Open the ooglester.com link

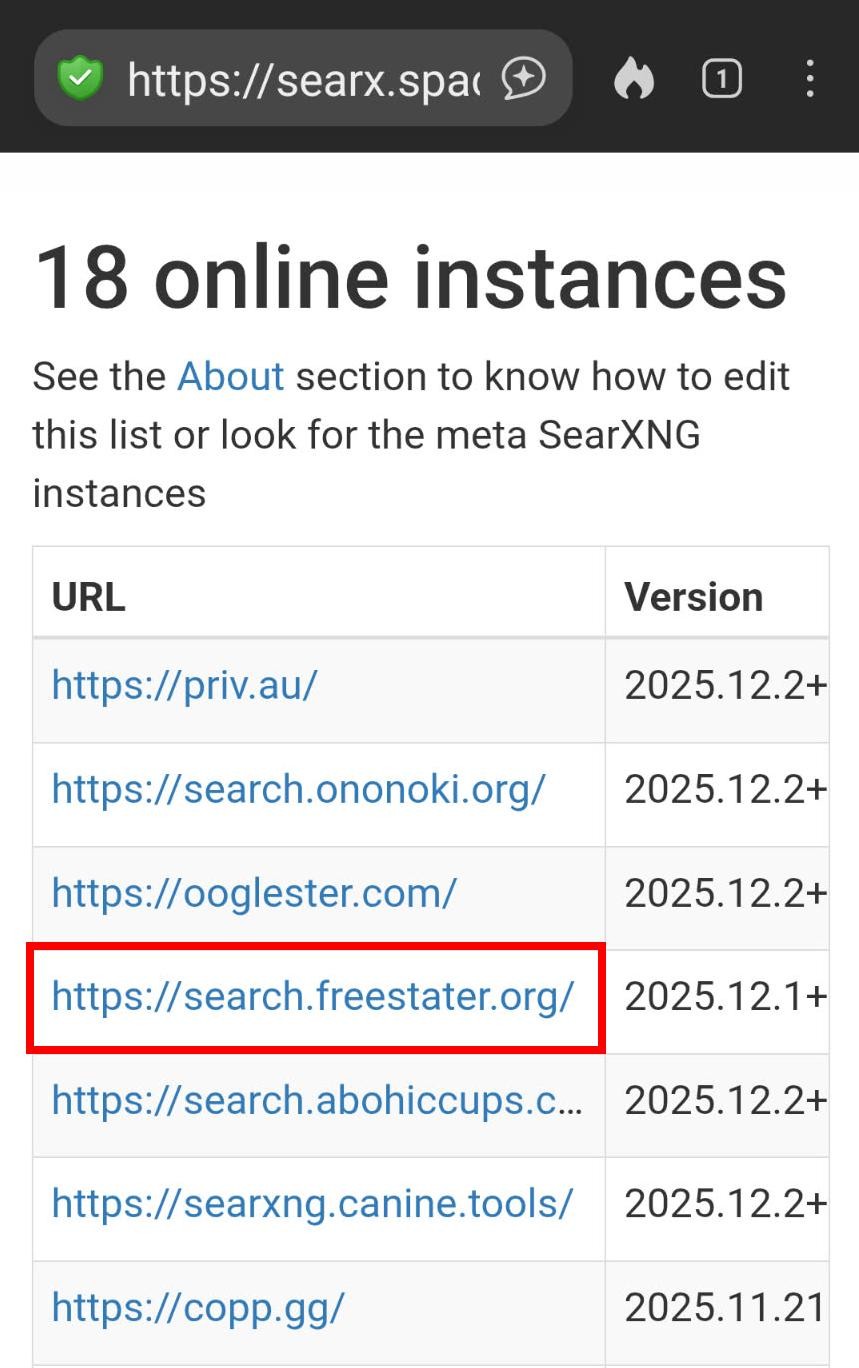click(x=254, y=893)
